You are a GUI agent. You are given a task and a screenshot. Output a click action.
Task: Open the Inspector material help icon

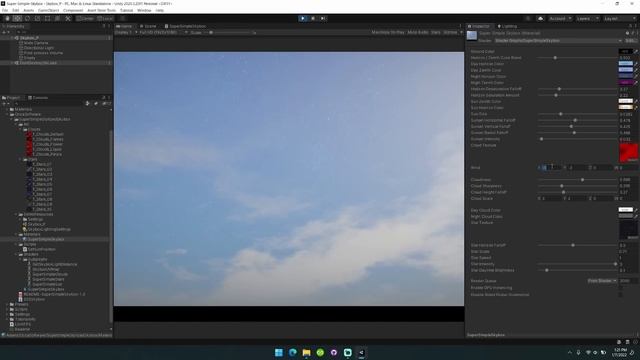[627, 33]
